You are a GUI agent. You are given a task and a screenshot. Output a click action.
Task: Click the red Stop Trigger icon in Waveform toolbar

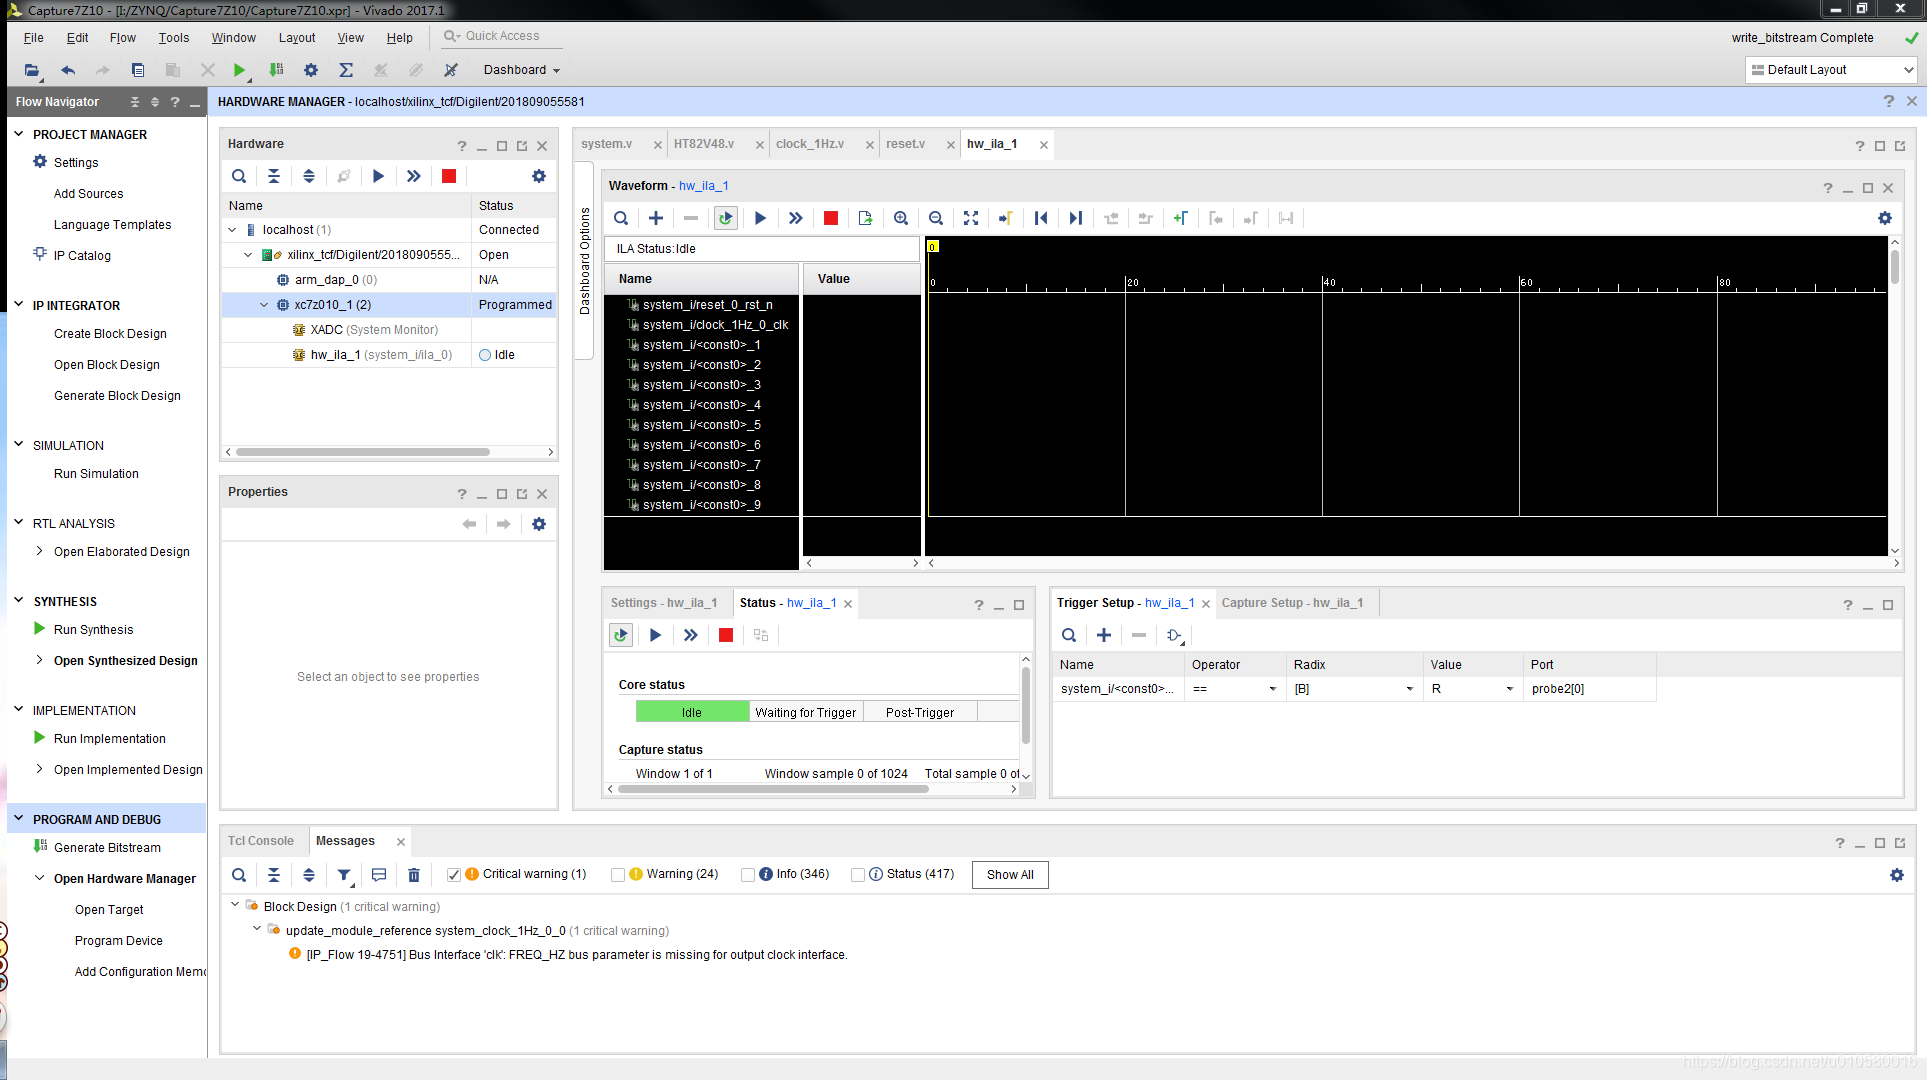[830, 218]
